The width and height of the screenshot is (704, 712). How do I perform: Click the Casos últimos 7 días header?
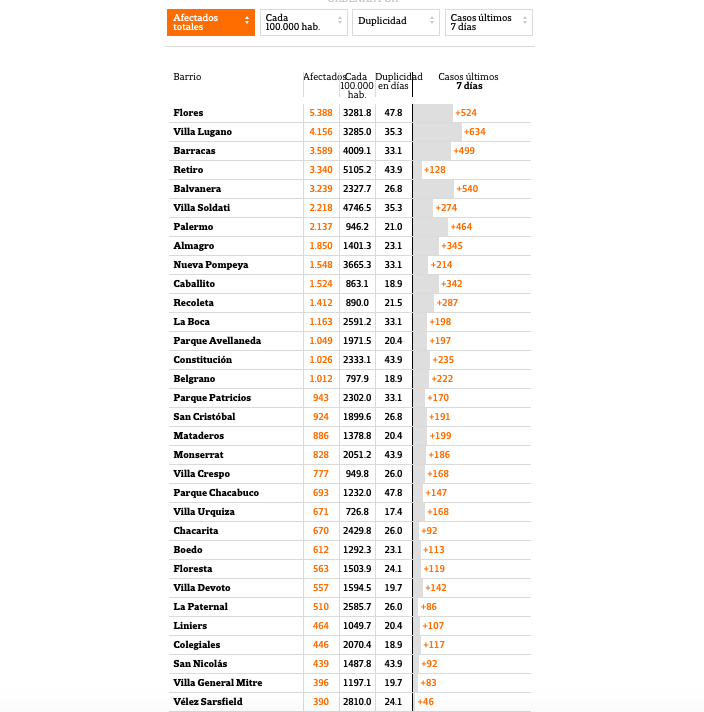(x=468, y=82)
